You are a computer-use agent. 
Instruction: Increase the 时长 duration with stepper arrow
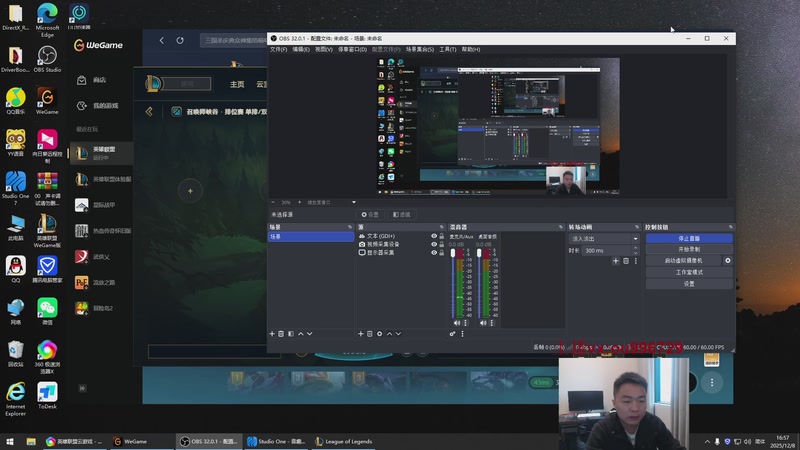coord(636,248)
